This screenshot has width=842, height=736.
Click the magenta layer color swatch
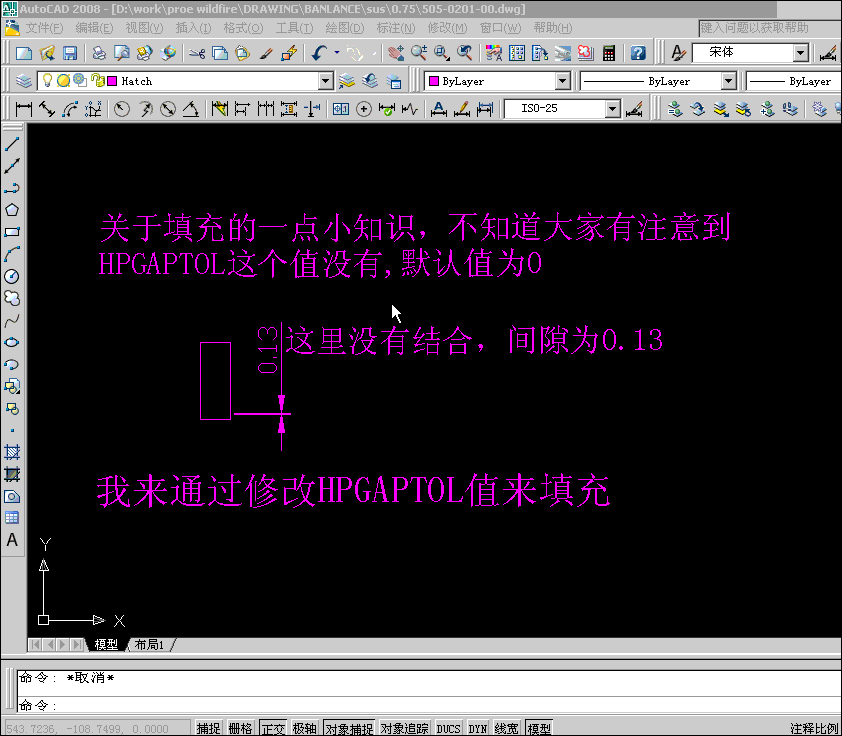(112, 81)
